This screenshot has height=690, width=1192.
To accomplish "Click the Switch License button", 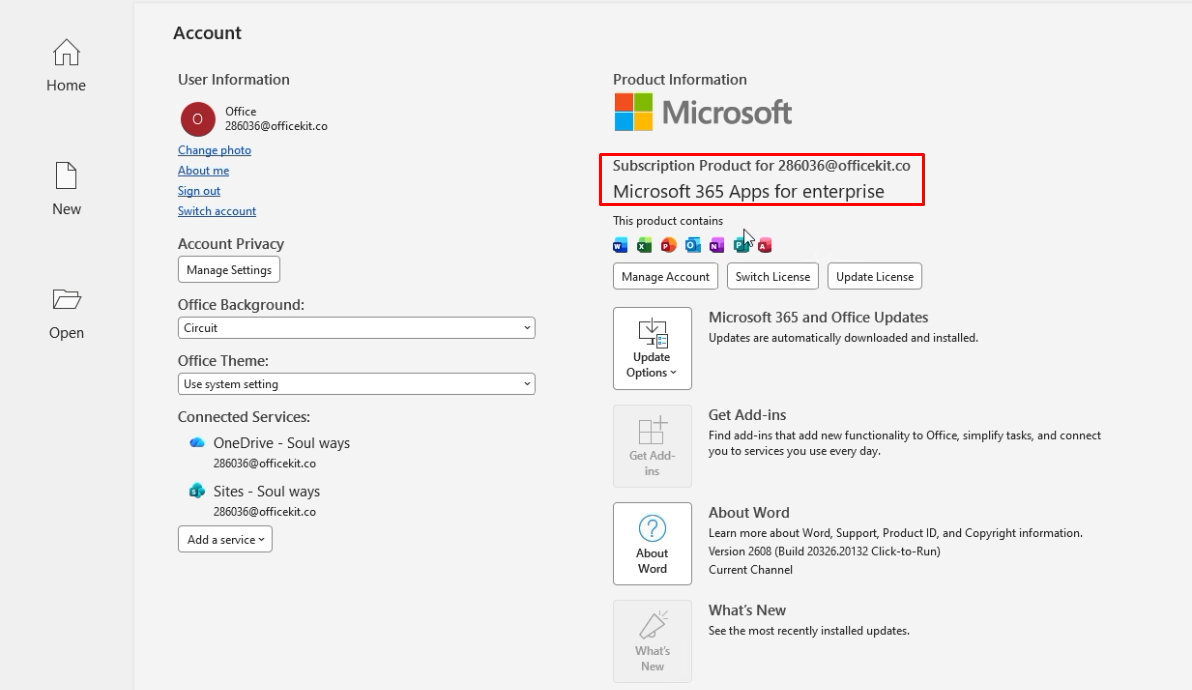I will 772,277.
